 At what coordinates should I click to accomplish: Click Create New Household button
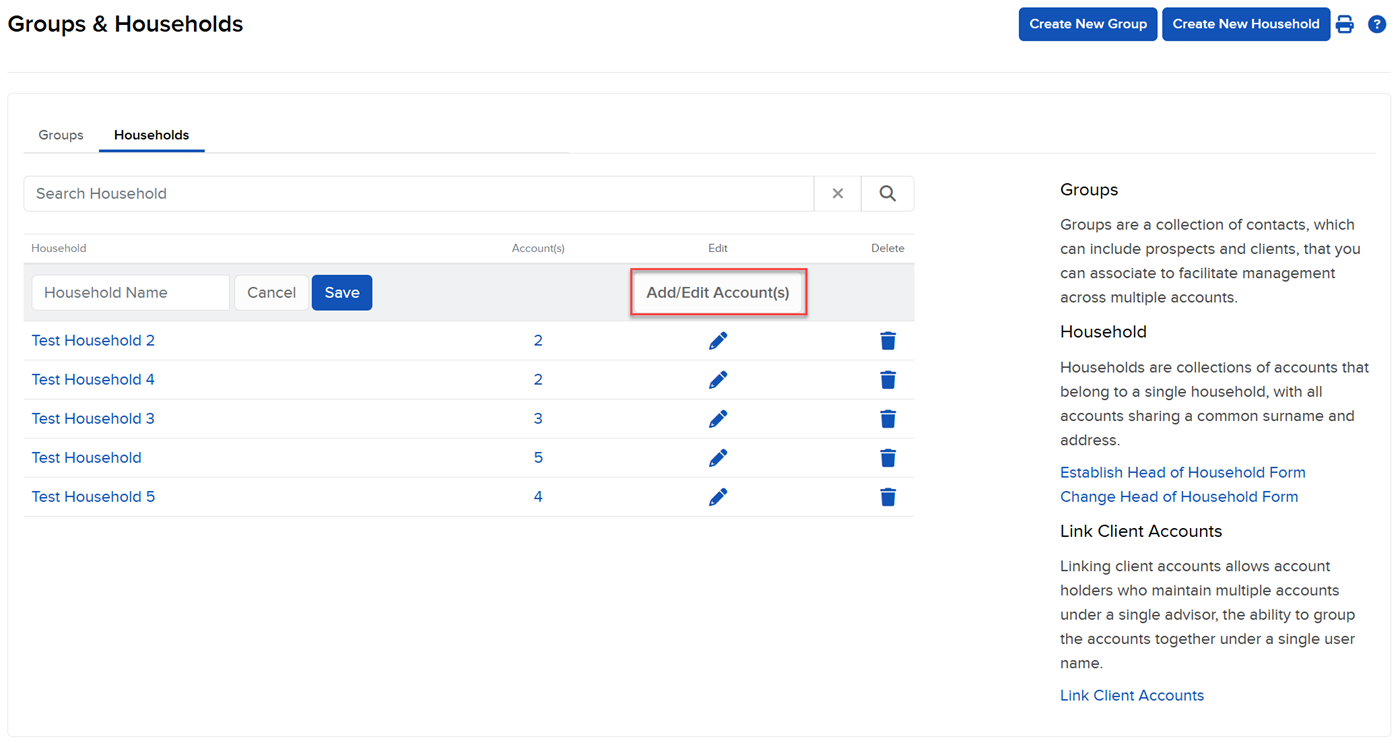(1246, 24)
